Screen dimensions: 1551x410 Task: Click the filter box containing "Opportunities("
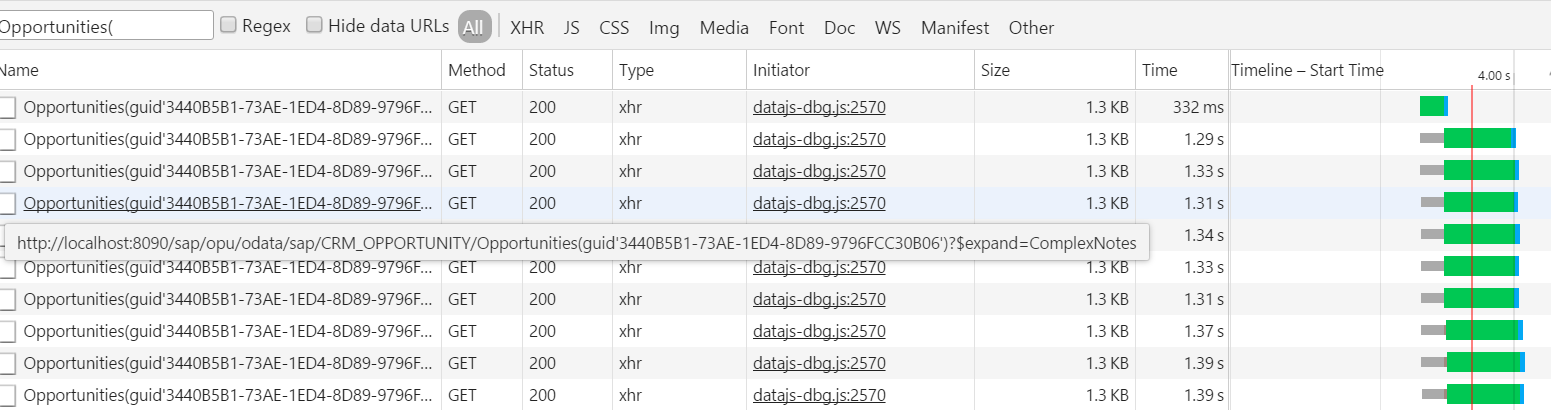pos(106,26)
